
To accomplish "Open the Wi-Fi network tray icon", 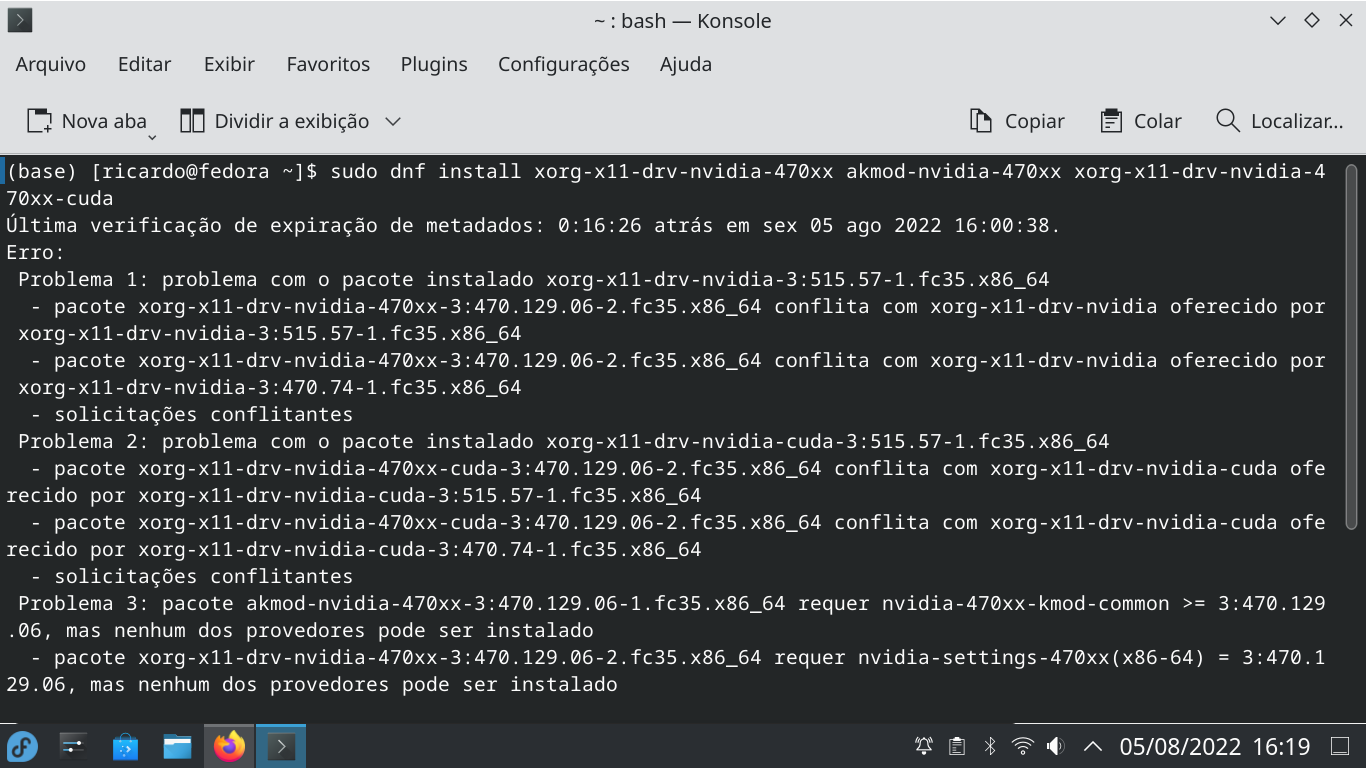I will 1022,746.
